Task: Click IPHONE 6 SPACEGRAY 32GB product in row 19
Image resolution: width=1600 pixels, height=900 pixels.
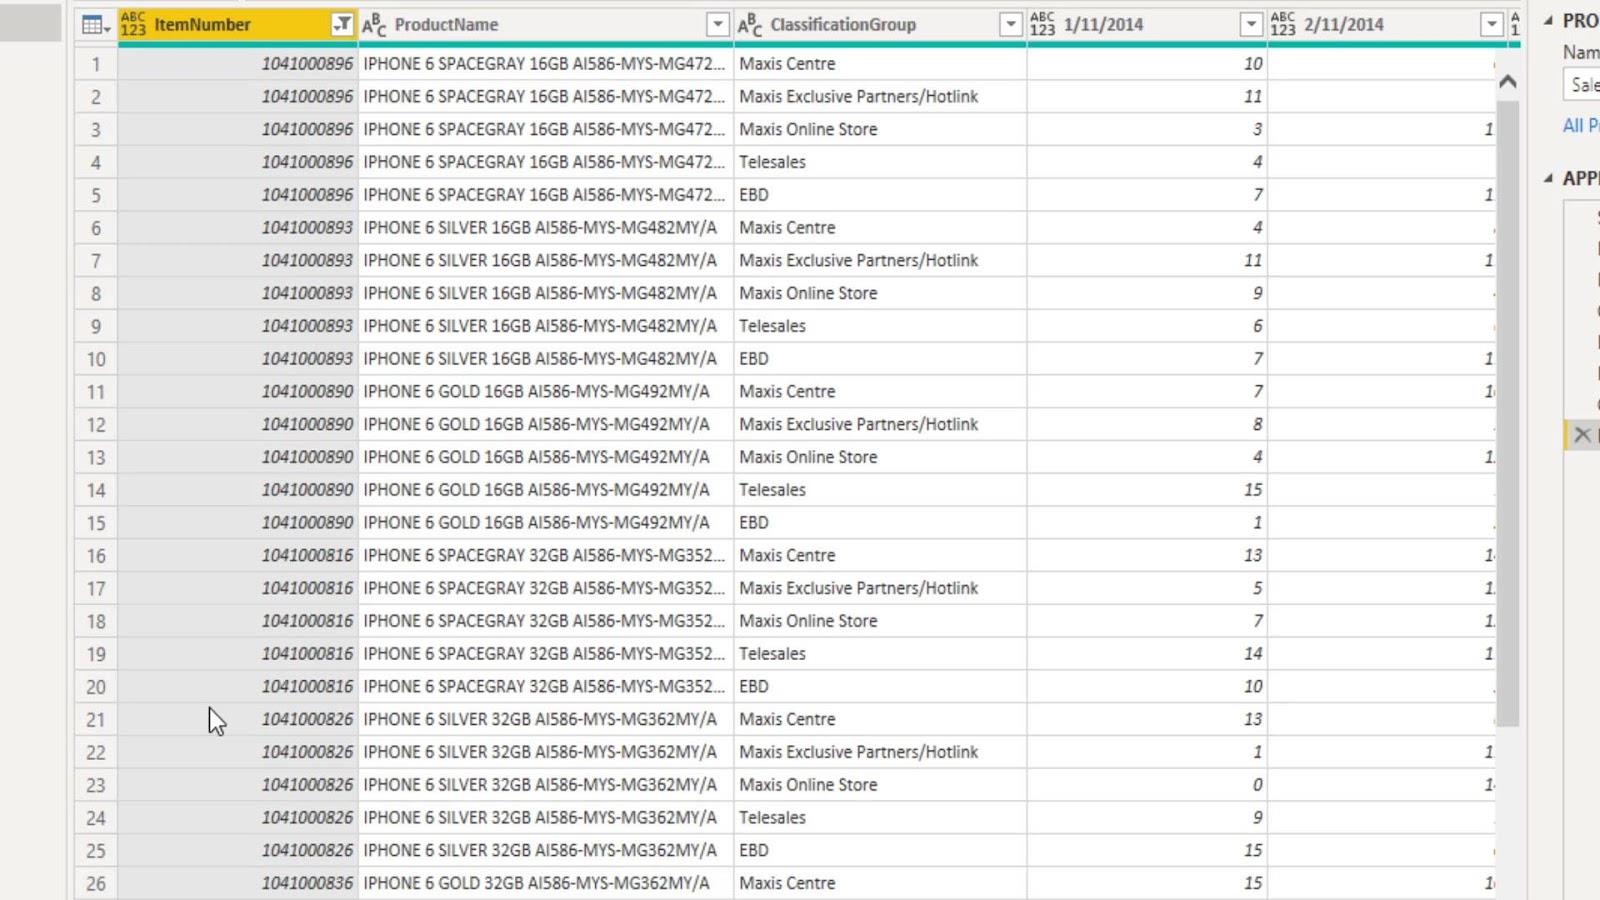Action: pos(544,654)
